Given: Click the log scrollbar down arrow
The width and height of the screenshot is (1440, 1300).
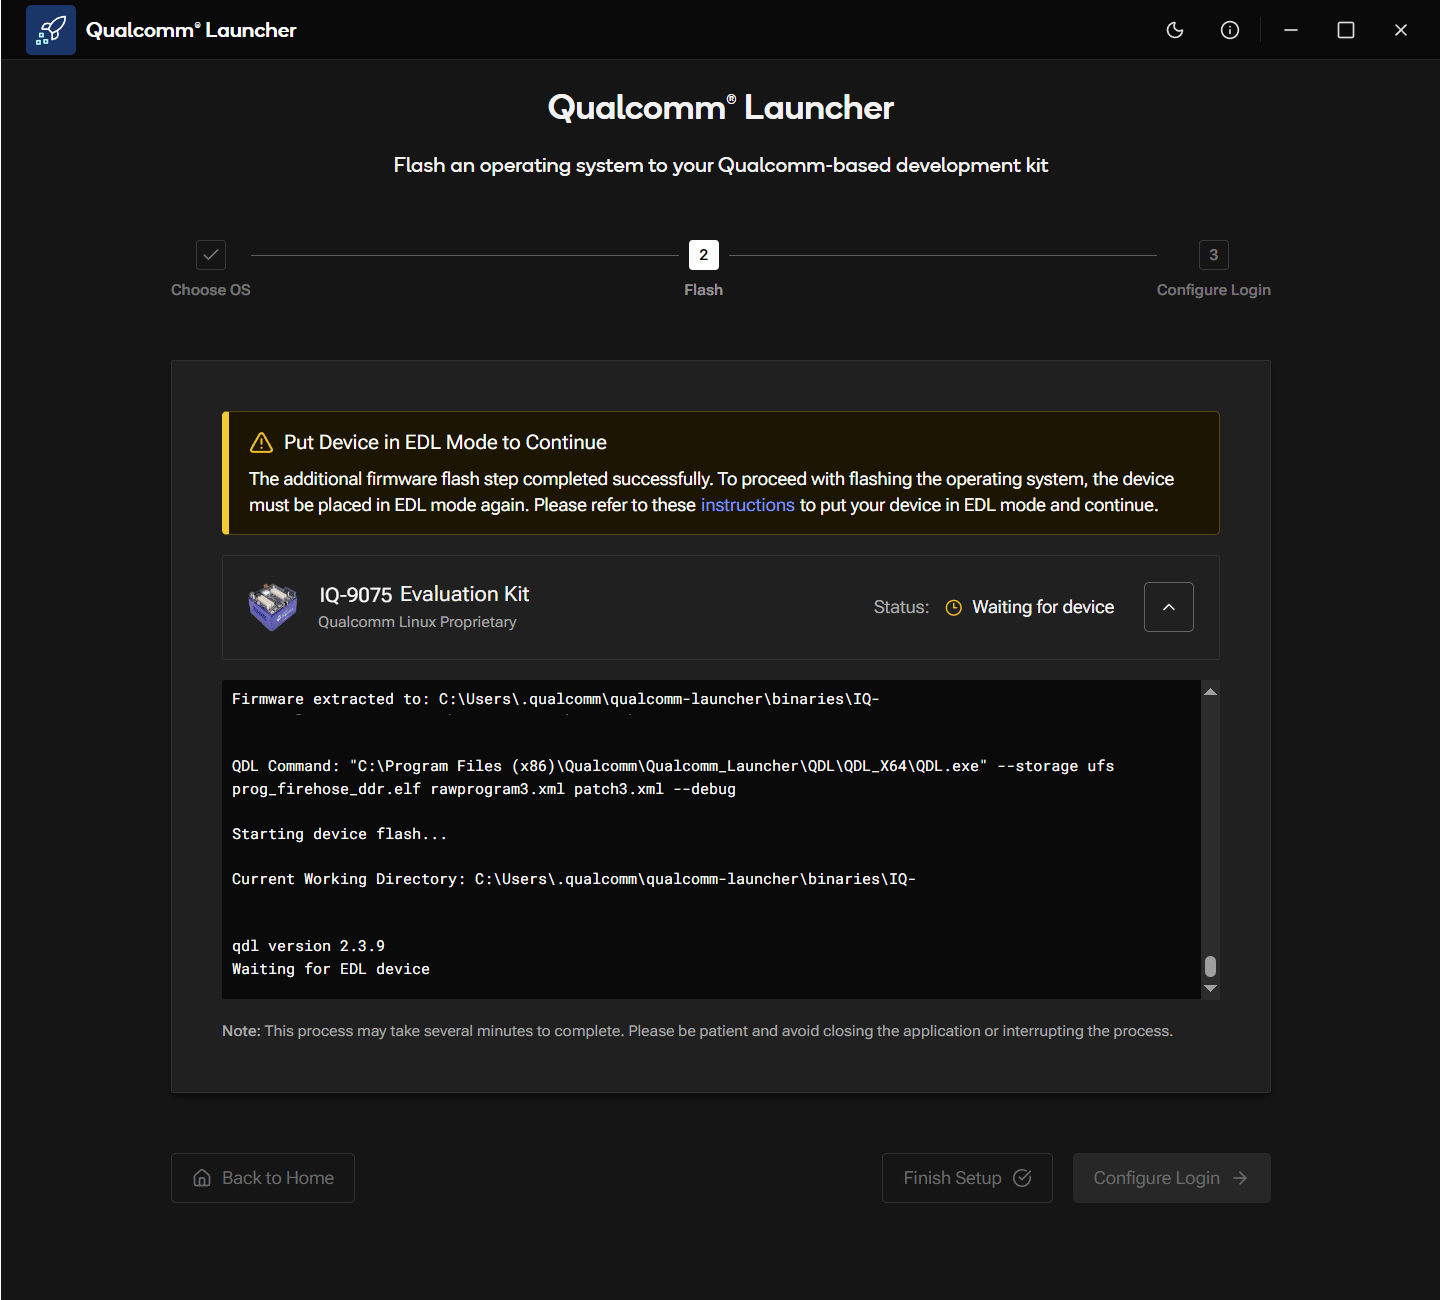Looking at the screenshot, I should [1211, 988].
